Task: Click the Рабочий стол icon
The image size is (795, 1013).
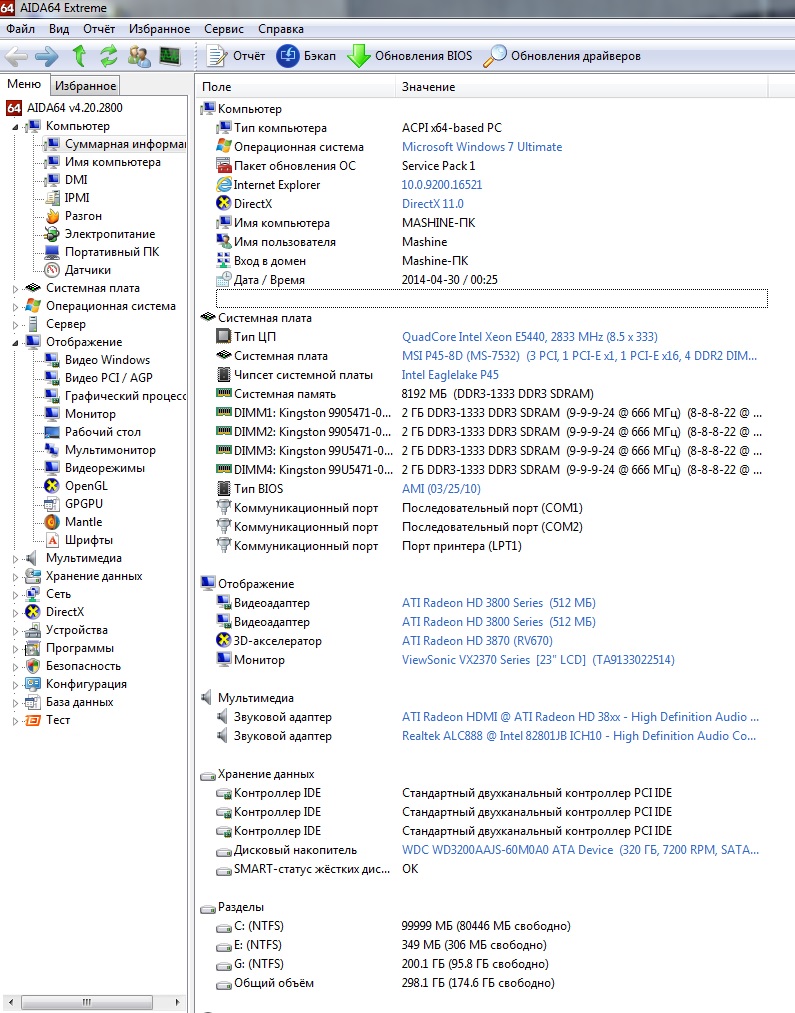Action: pos(52,432)
